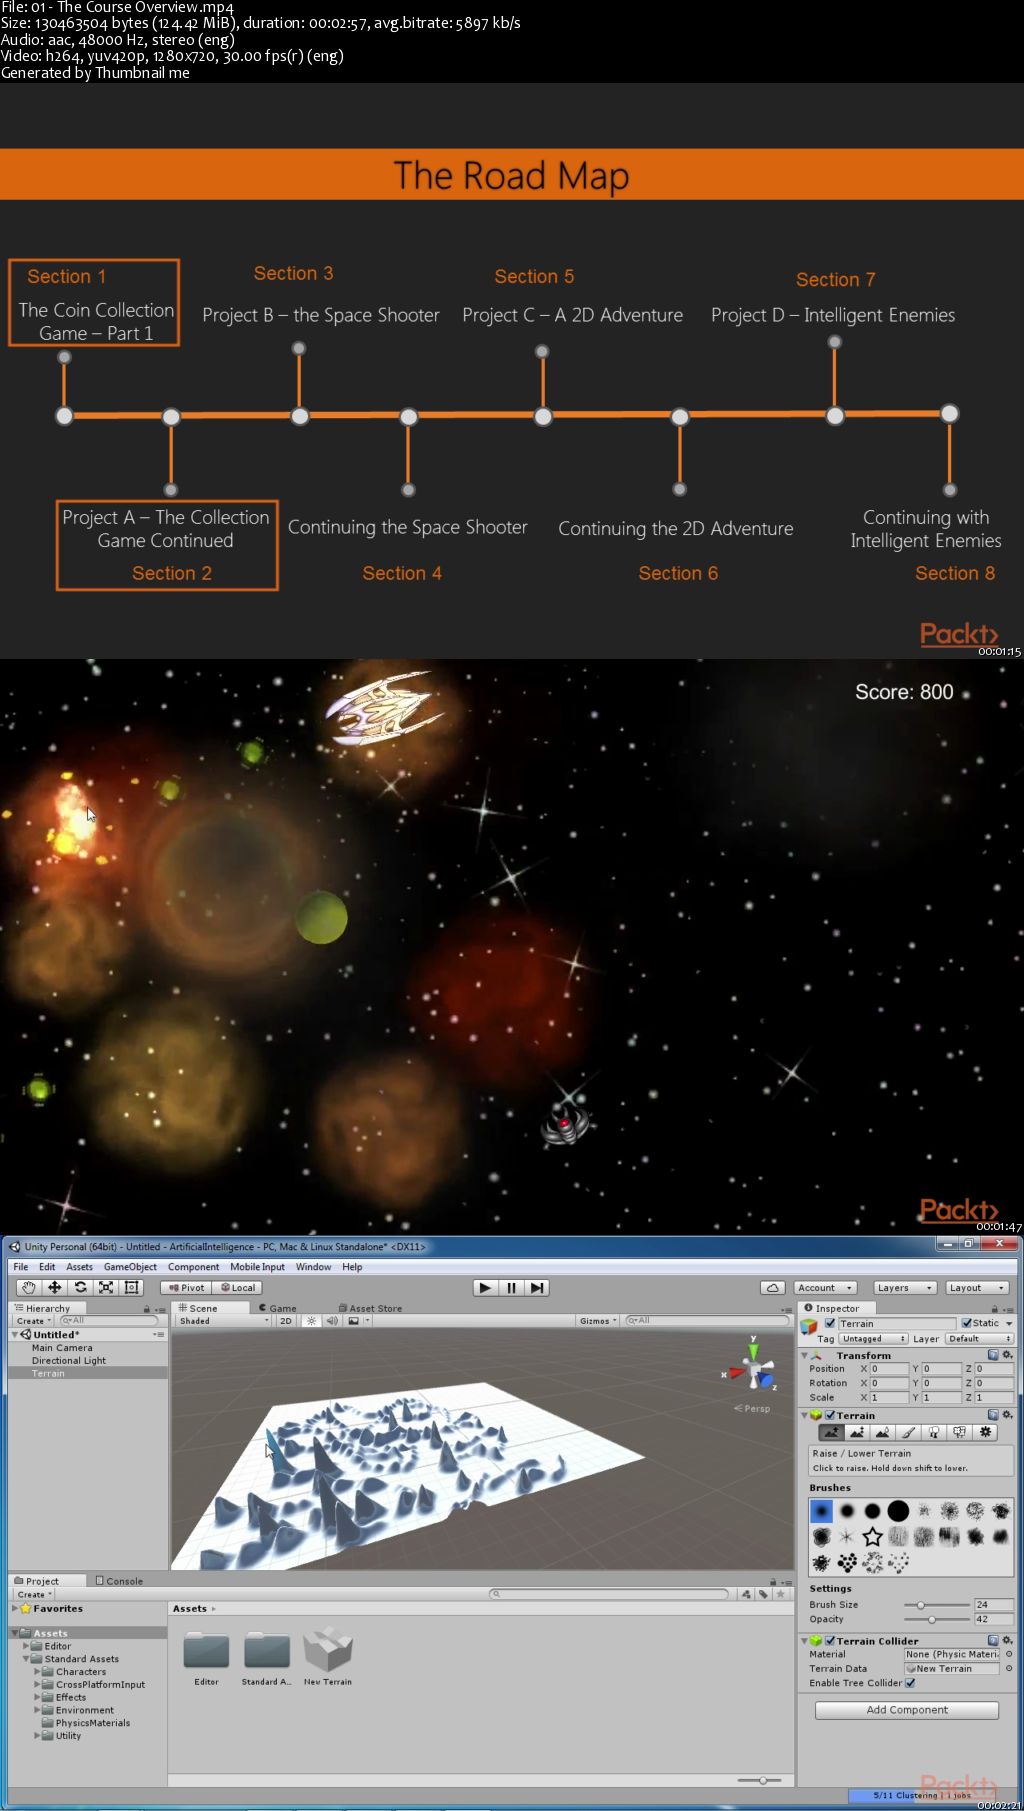Click the Project search by type icon
Screen dimensions: 1024x1811
click(746, 1594)
